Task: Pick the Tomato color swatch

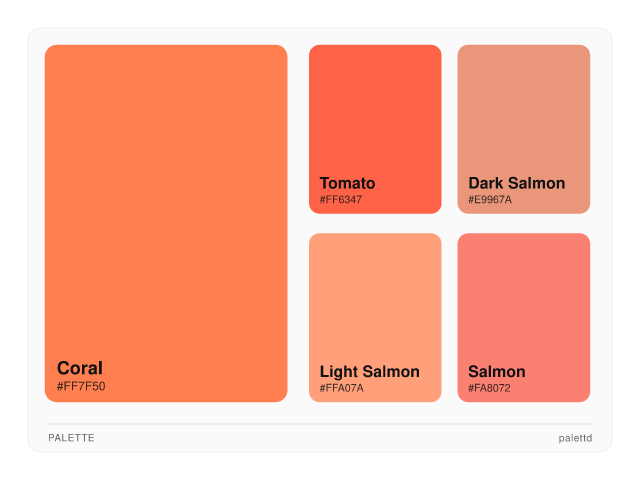Action: point(375,110)
